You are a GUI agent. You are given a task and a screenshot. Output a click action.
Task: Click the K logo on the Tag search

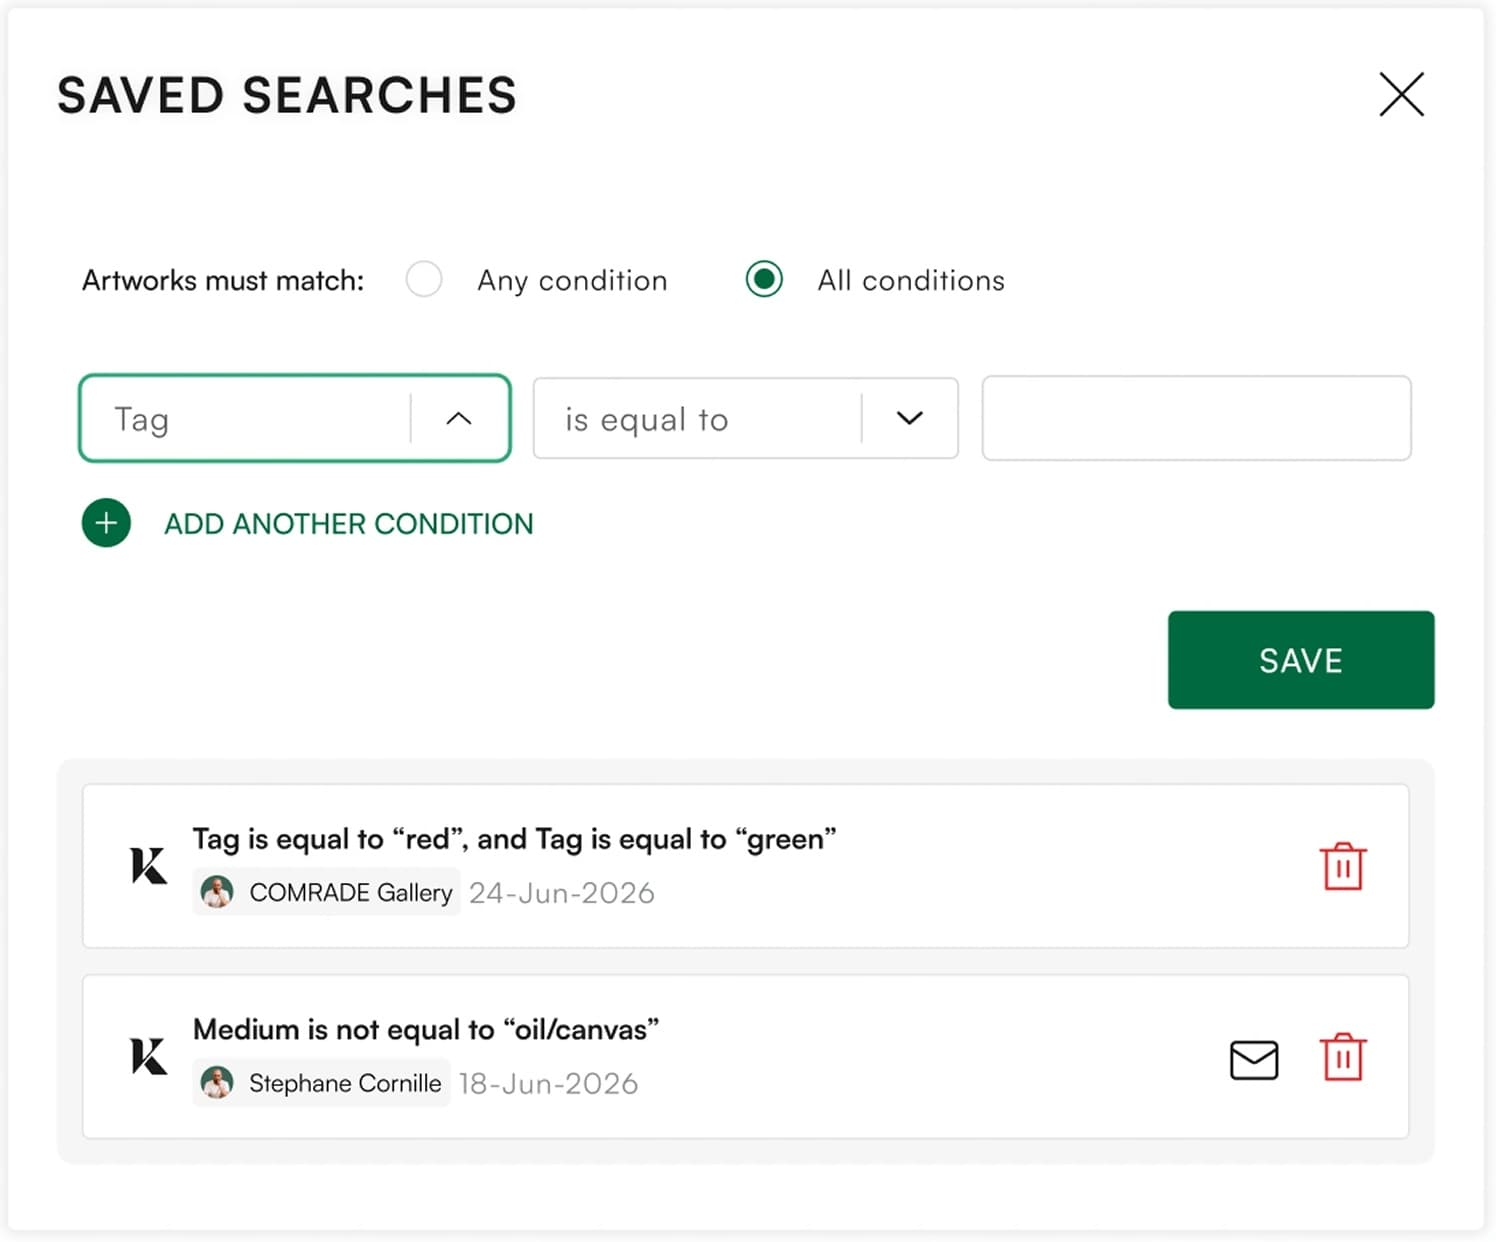pos(149,865)
